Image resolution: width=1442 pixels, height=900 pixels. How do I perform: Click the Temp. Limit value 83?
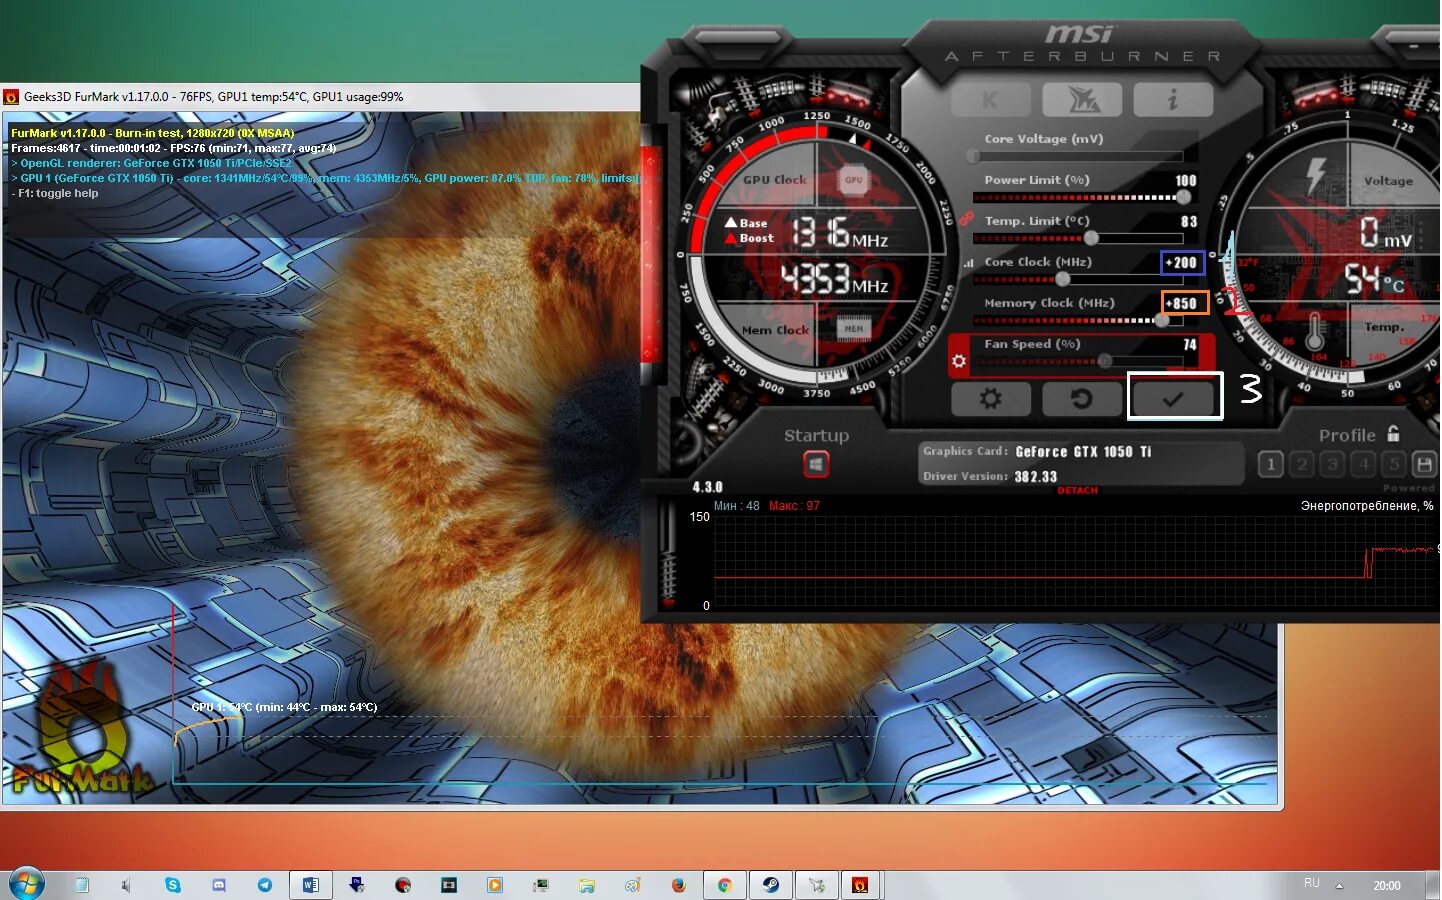point(1188,222)
